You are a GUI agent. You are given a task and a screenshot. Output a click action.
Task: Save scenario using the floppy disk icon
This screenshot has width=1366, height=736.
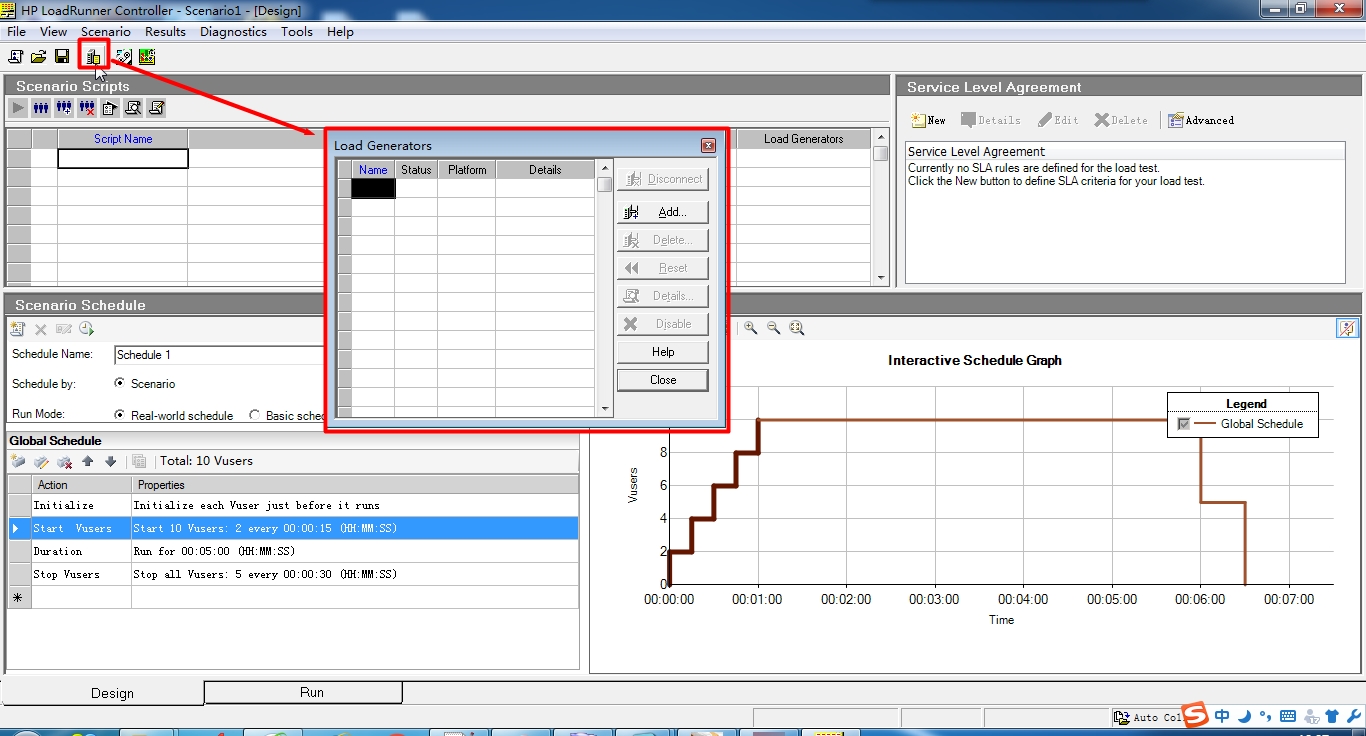[x=62, y=57]
